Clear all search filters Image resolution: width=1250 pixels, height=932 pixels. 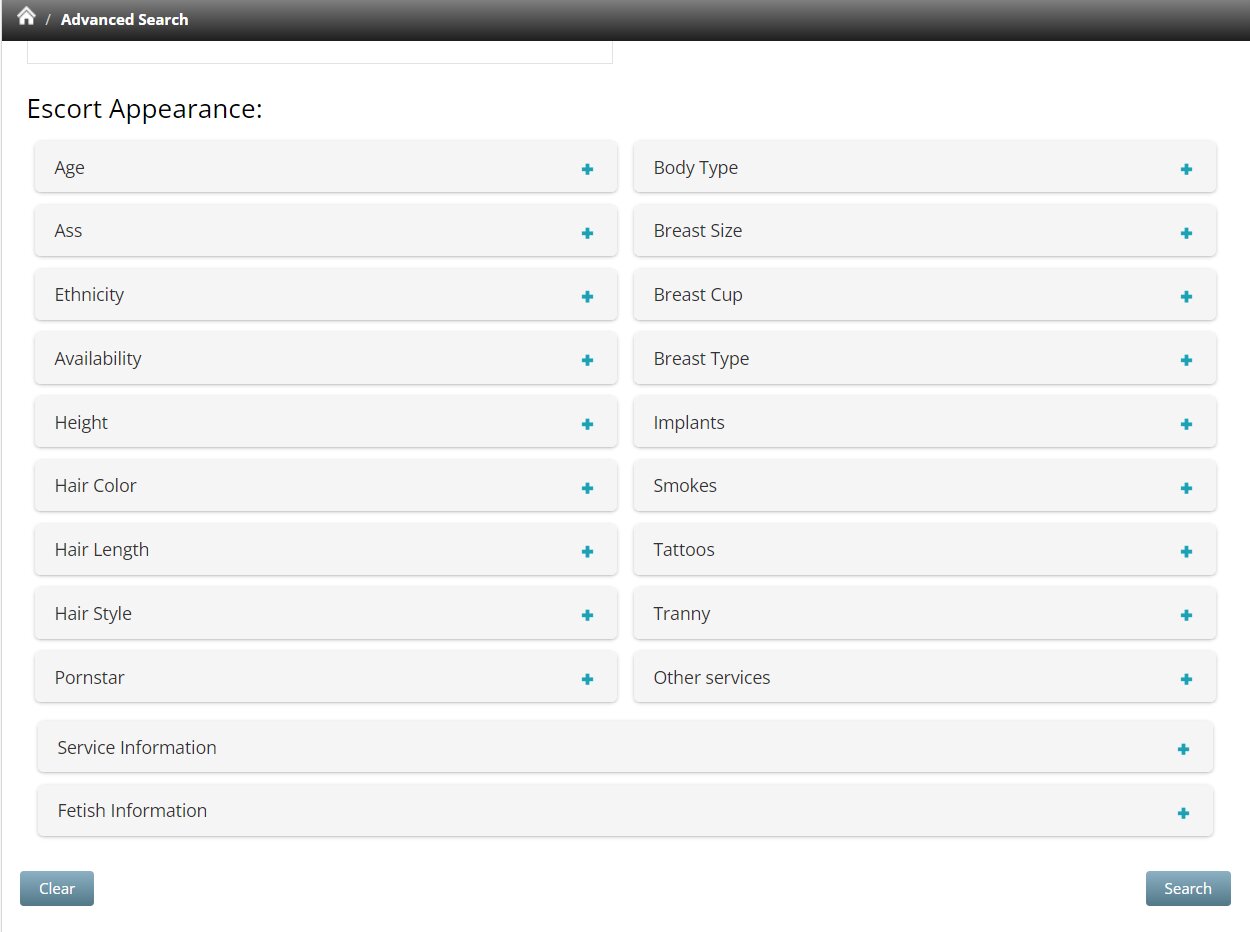click(x=57, y=888)
